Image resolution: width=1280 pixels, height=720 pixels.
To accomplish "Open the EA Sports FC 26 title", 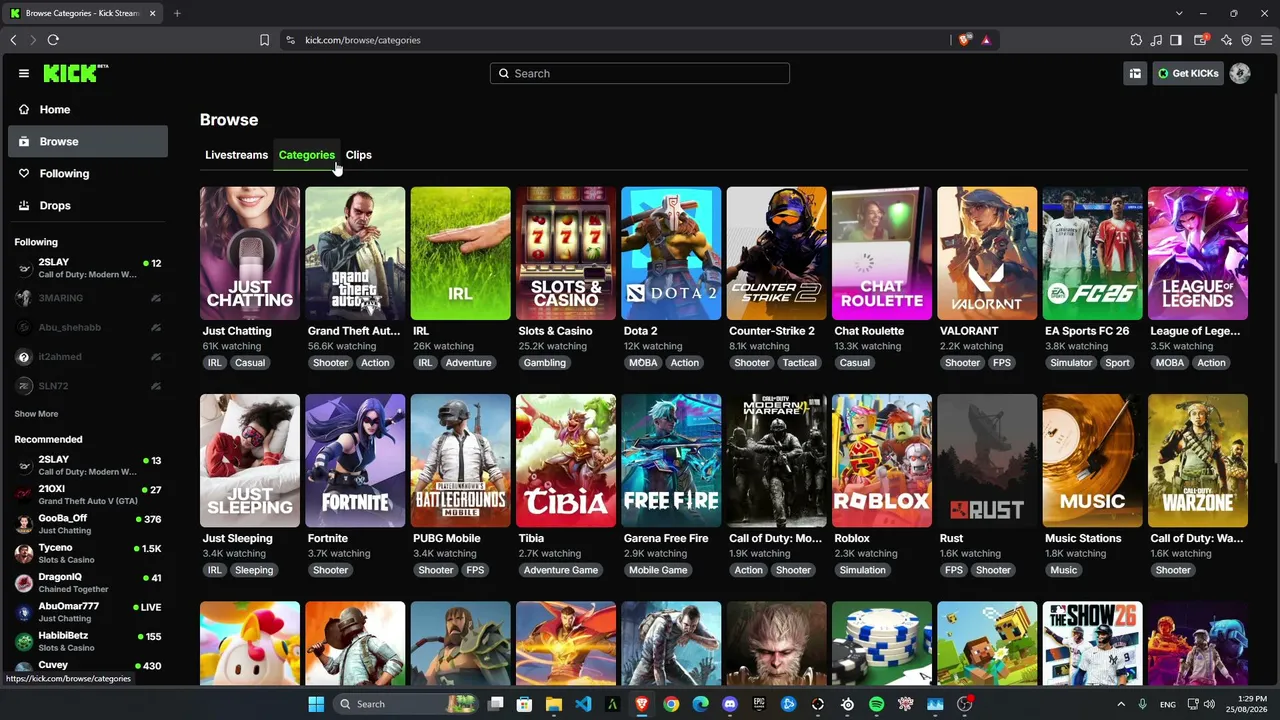I will 1087,331.
